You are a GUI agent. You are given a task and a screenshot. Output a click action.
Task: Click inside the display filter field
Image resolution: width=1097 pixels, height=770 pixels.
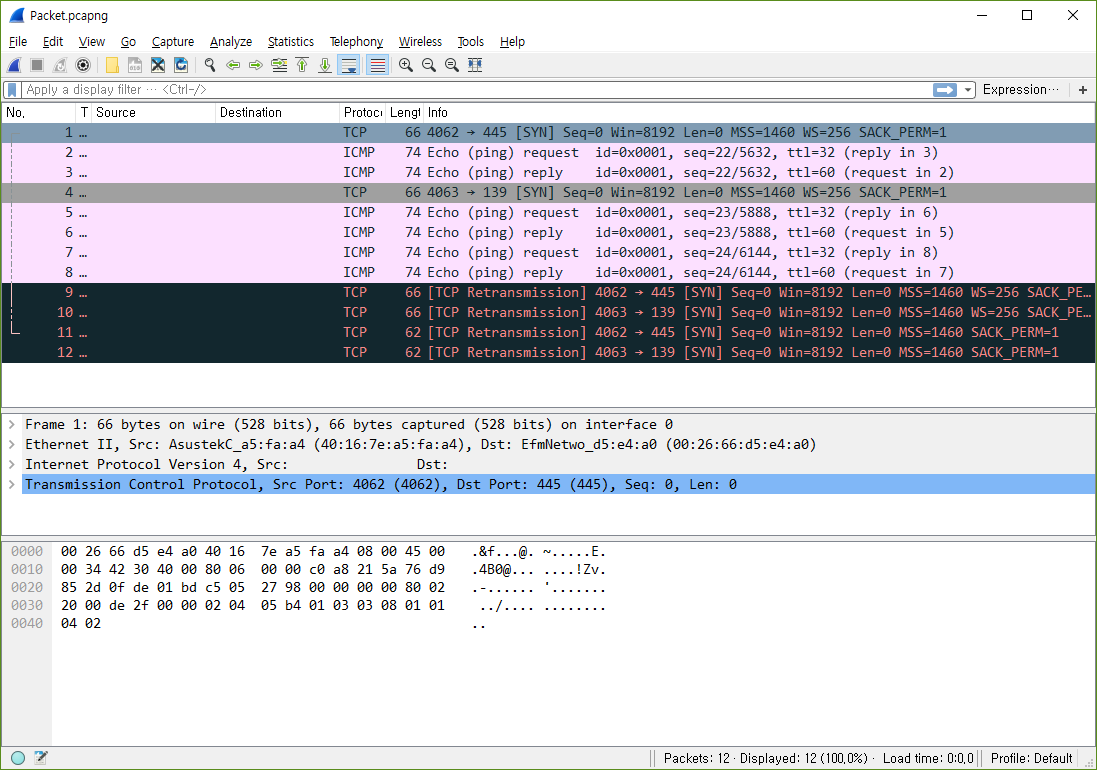[476, 90]
